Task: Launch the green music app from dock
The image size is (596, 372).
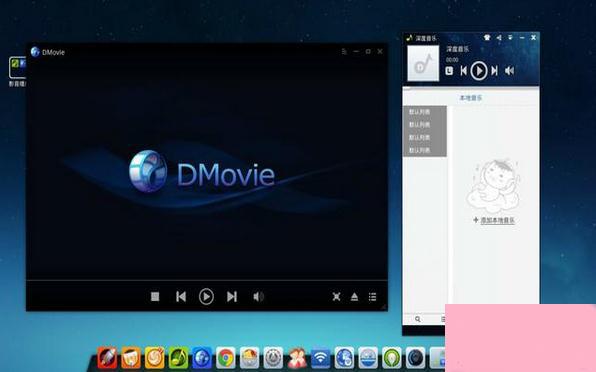Action: click(x=178, y=358)
